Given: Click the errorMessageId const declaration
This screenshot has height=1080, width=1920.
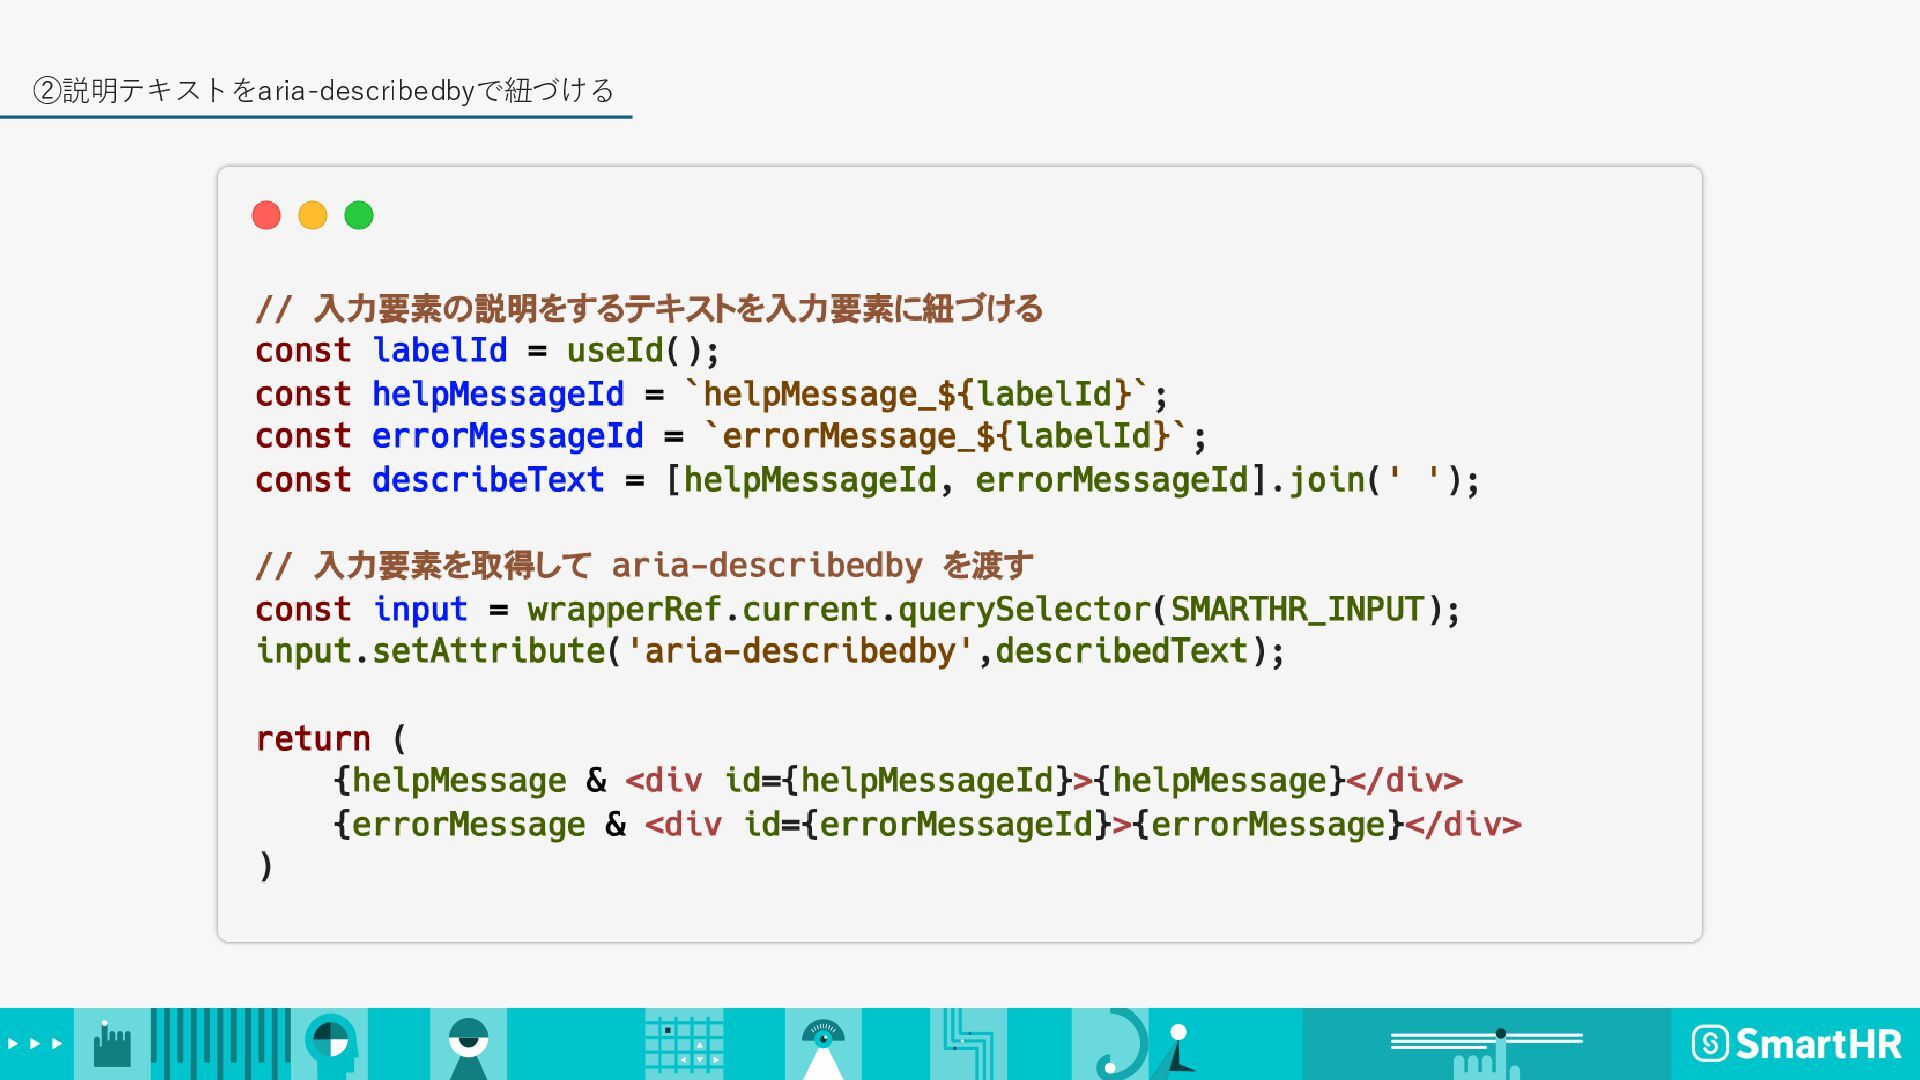Looking at the screenshot, I should point(507,437).
